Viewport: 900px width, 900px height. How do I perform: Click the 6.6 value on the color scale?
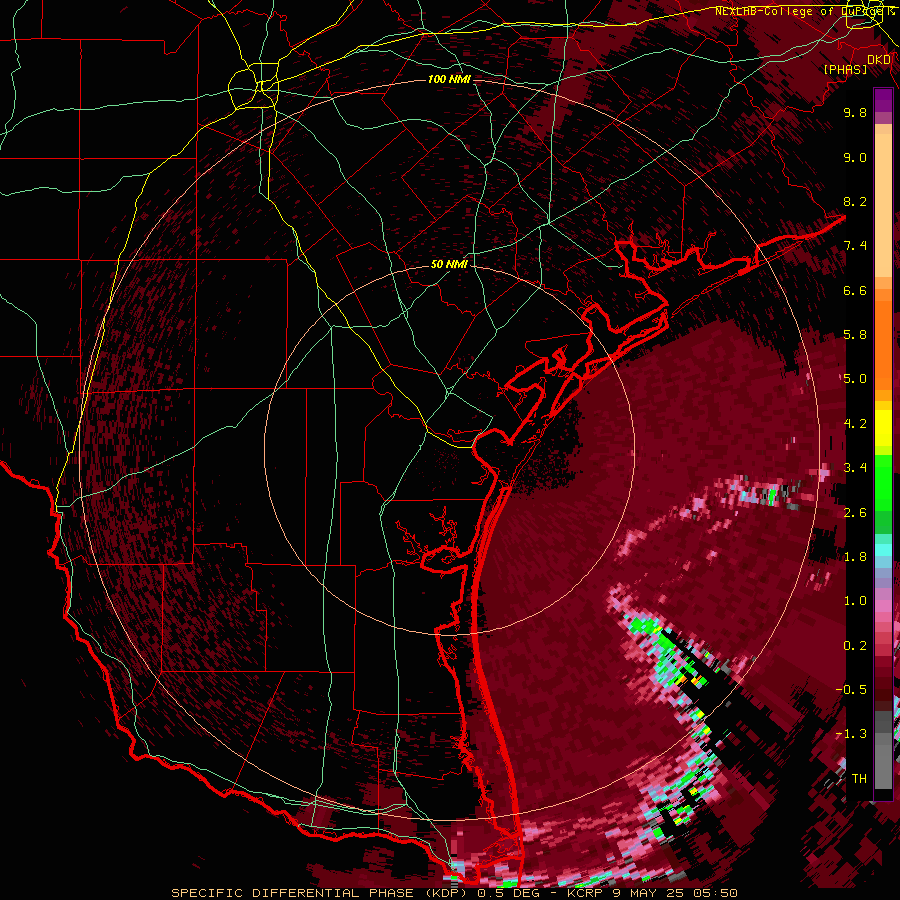click(x=855, y=290)
